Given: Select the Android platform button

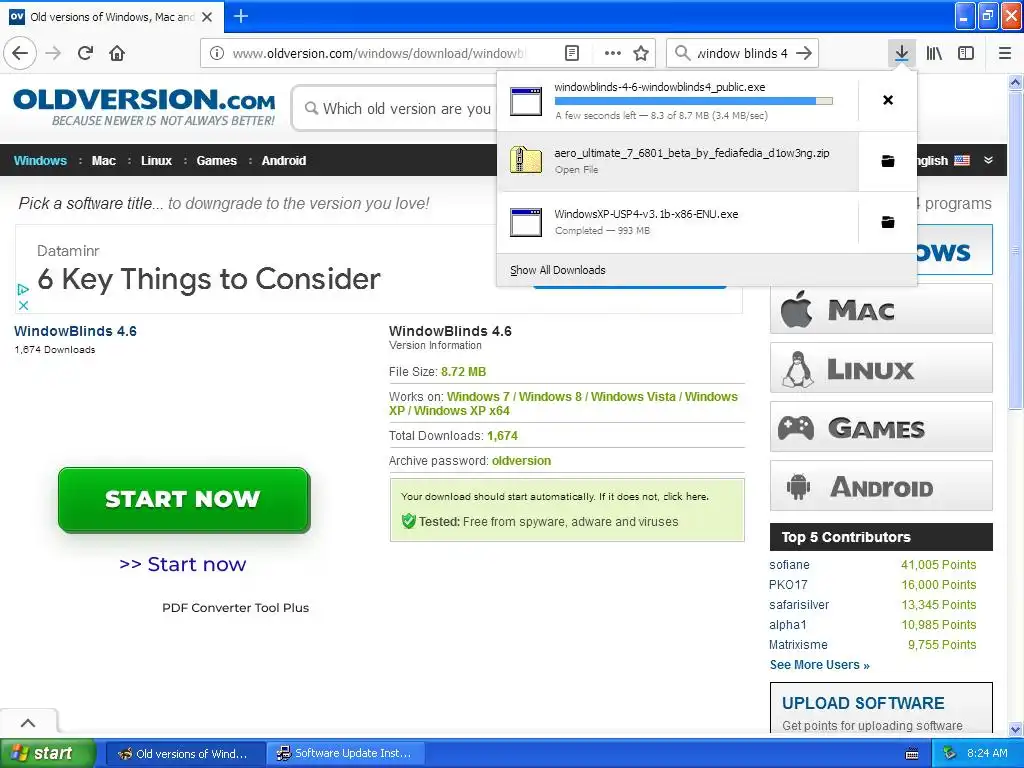Looking at the screenshot, I should pyautogui.click(x=881, y=486).
